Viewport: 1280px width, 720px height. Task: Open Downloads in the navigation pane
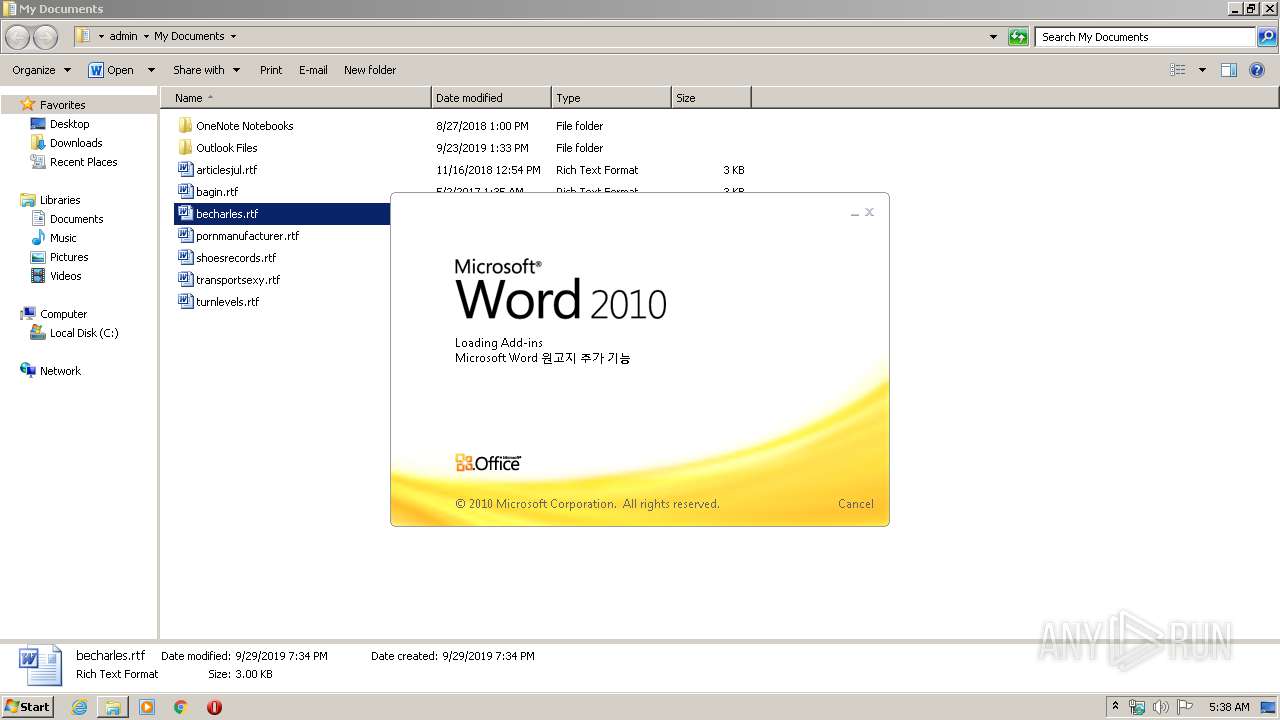click(x=76, y=143)
